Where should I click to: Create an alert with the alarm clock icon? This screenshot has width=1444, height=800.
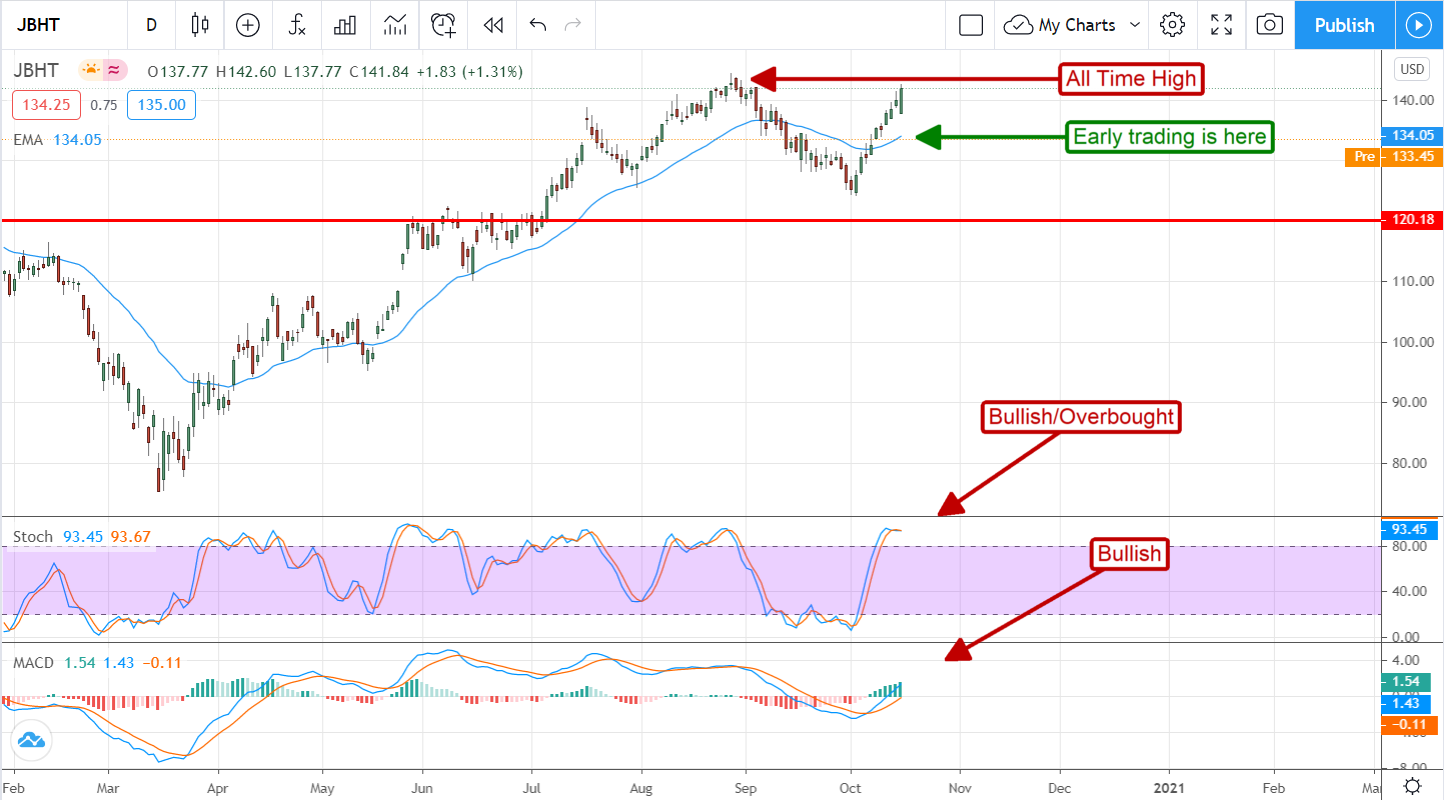click(x=443, y=25)
